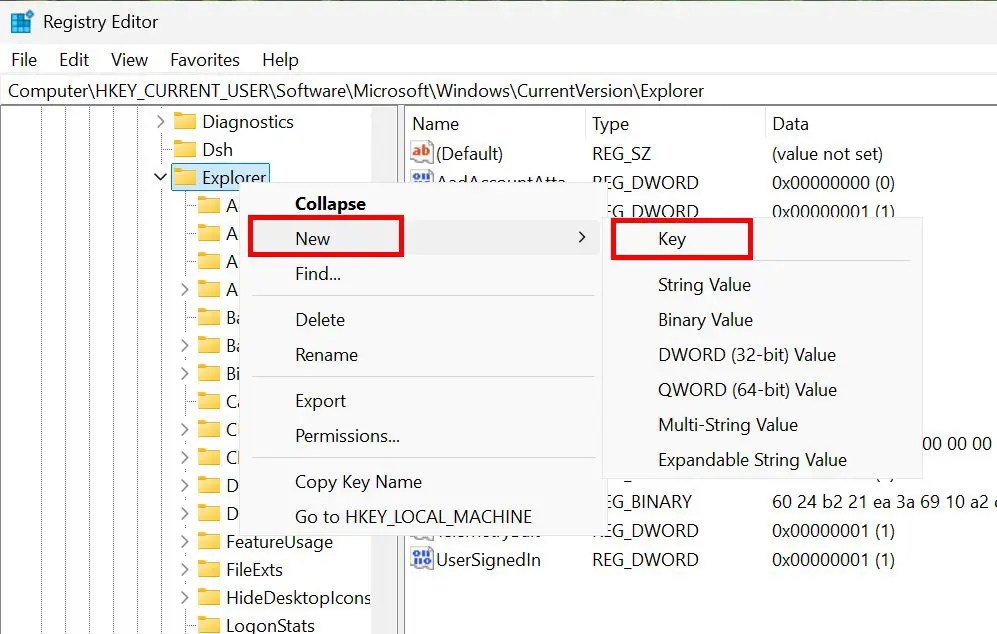Select the (Default) string value icon
The image size is (997, 634).
[x=422, y=153]
